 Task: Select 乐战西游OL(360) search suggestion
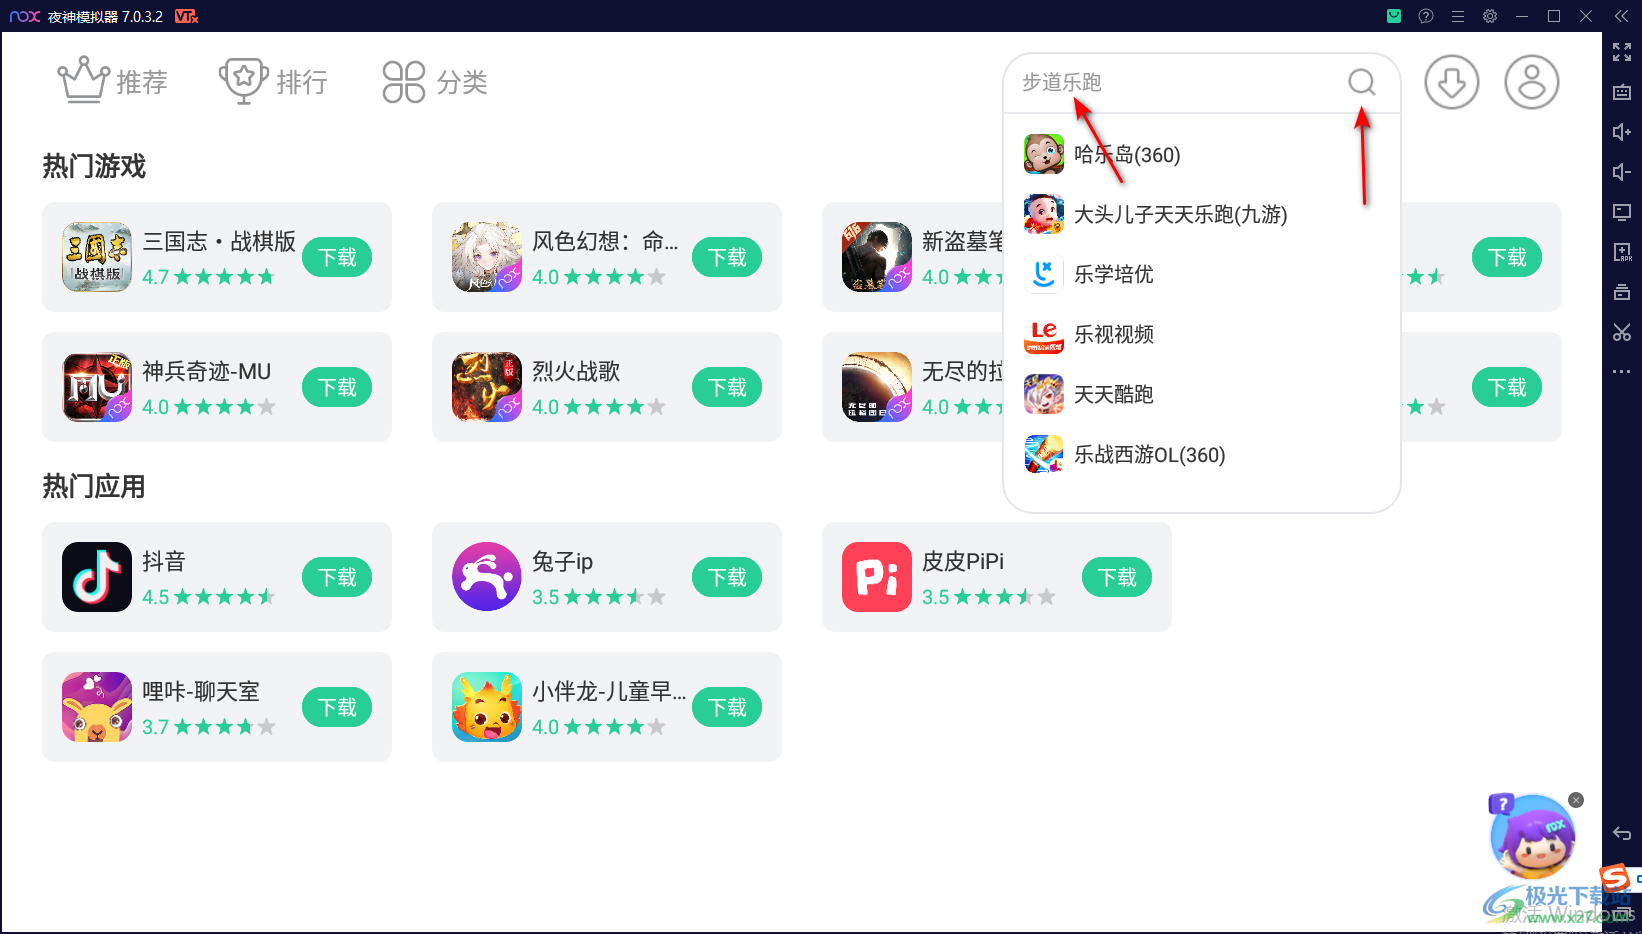click(x=1201, y=454)
